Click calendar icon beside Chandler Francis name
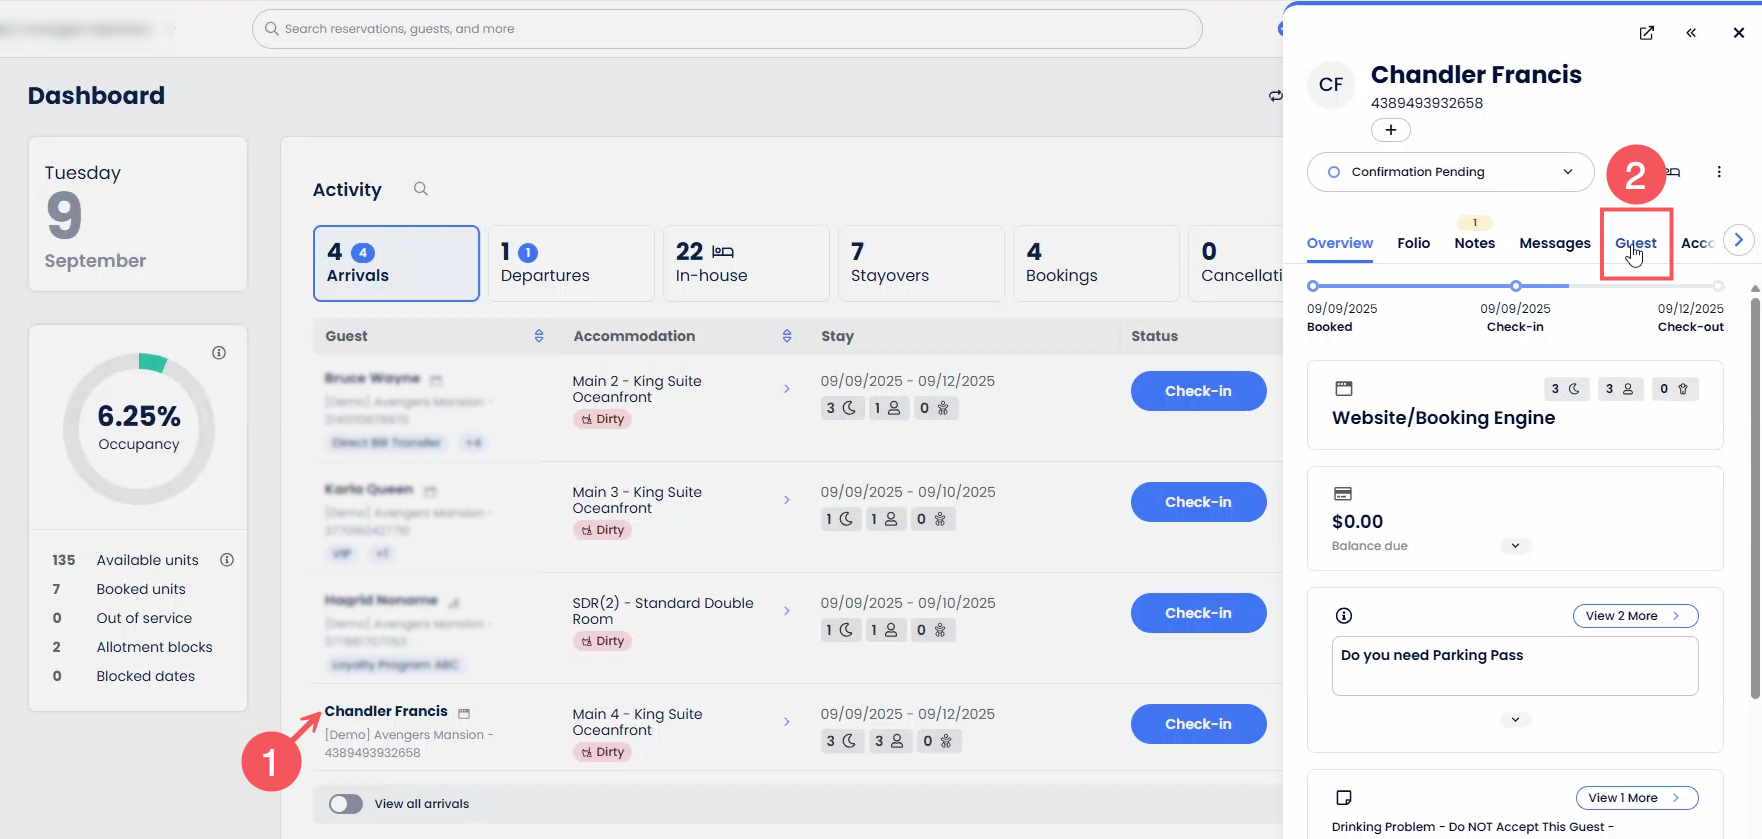 tap(464, 713)
